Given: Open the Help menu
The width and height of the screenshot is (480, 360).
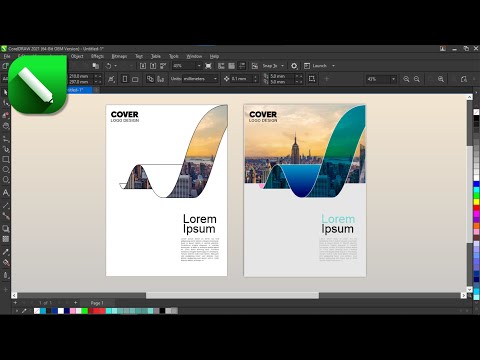Looking at the screenshot, I should [x=214, y=56].
